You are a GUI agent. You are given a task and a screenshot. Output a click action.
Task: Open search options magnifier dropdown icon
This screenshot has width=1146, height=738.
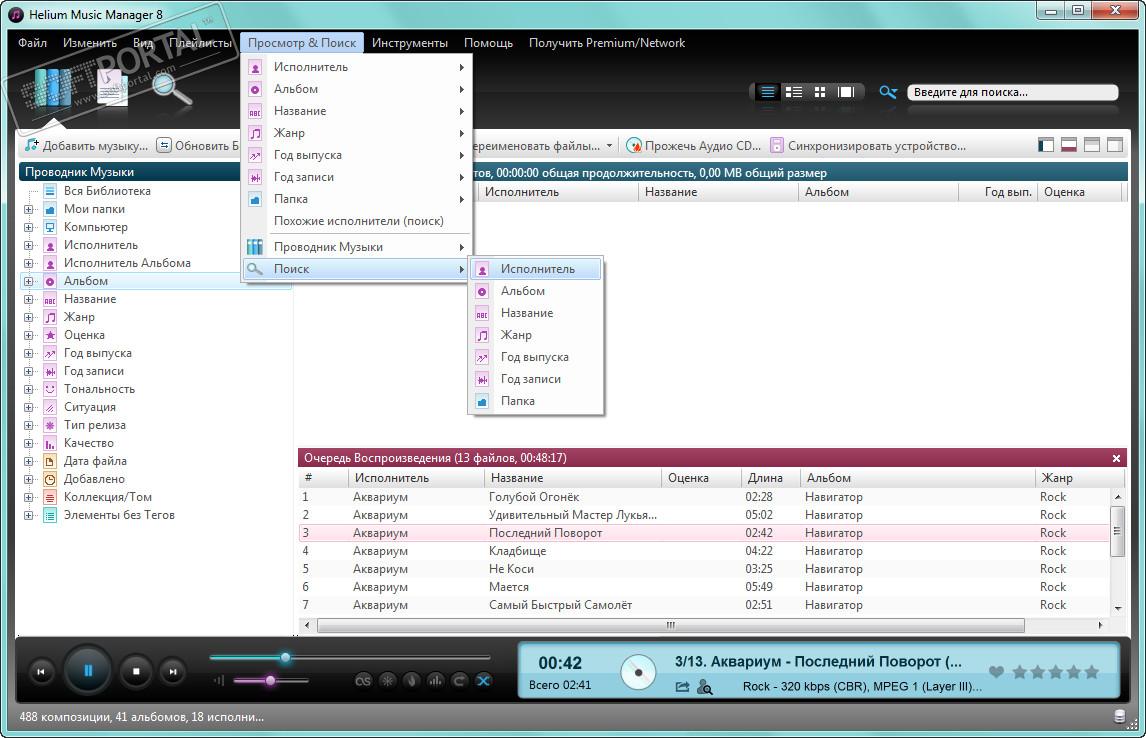888,92
